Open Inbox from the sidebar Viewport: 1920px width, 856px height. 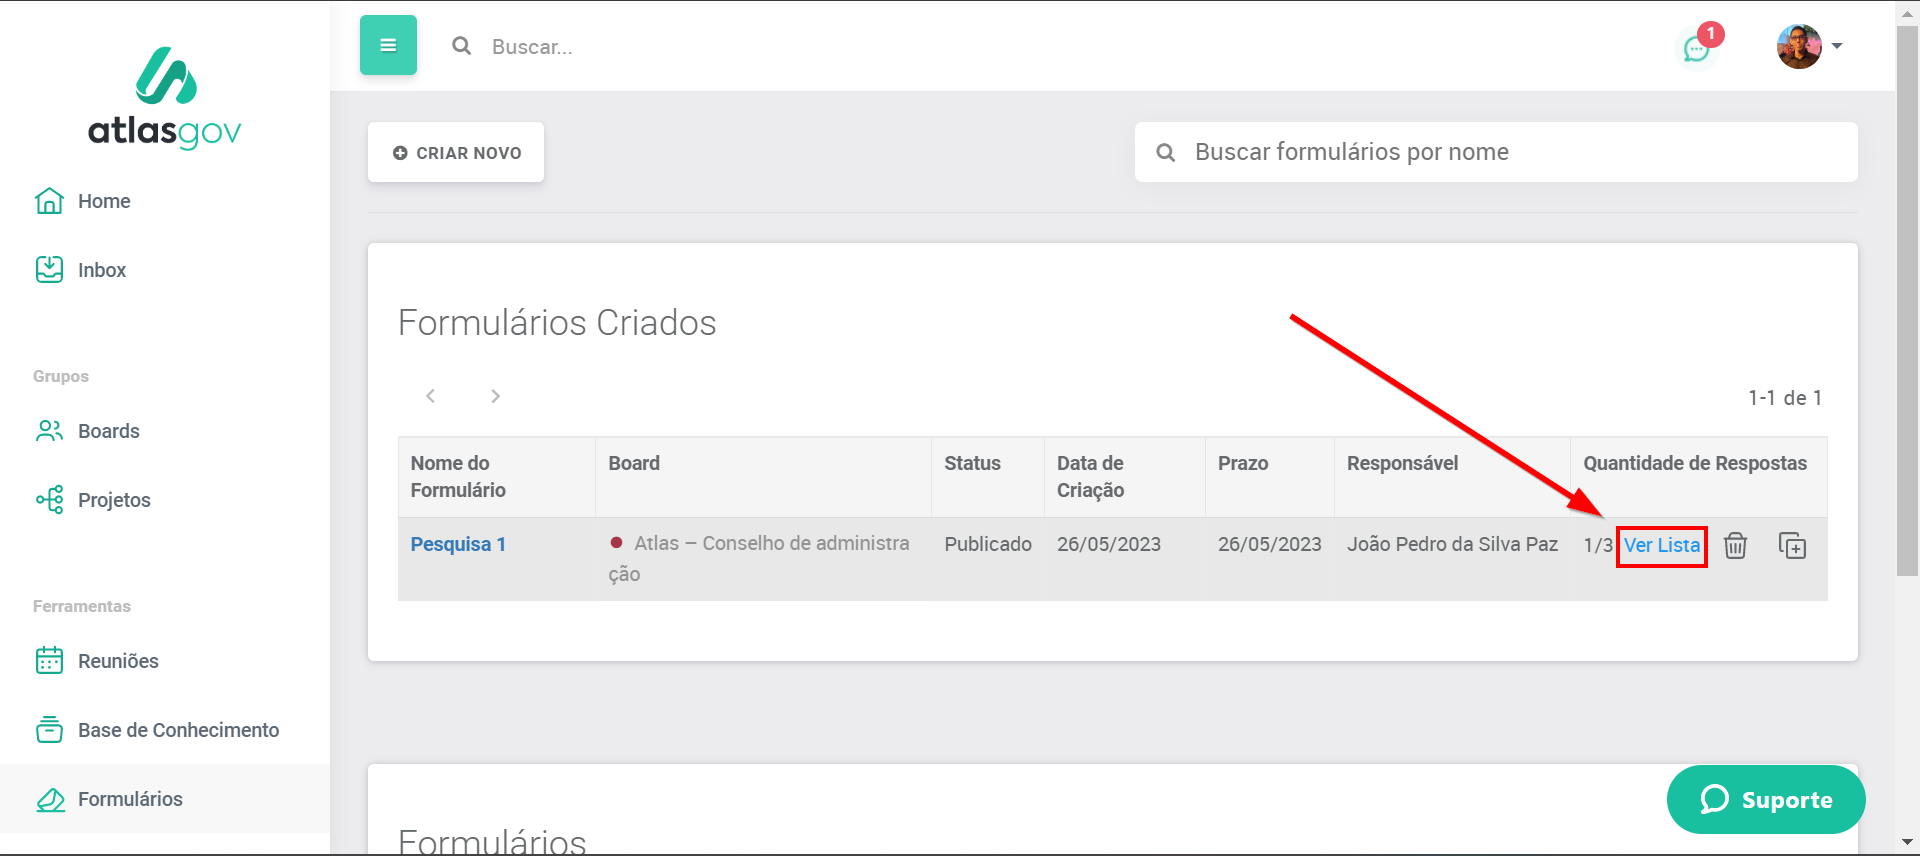[x=101, y=270]
